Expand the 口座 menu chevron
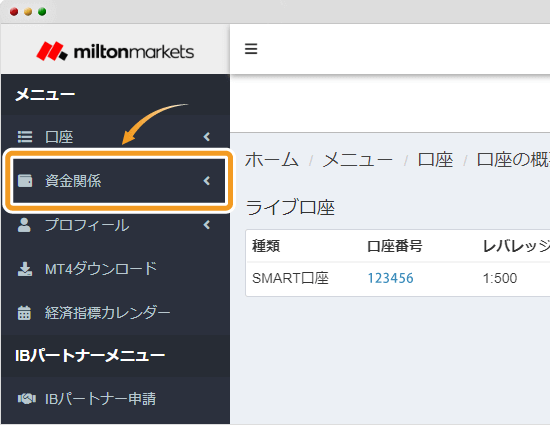The image size is (550, 425). tap(207, 137)
